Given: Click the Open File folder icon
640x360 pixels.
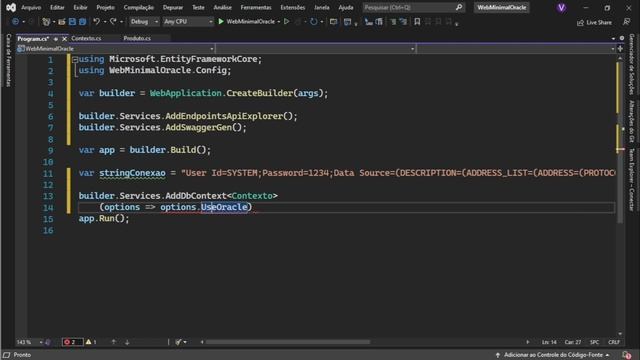Looking at the screenshot, I should click(x=62, y=22).
